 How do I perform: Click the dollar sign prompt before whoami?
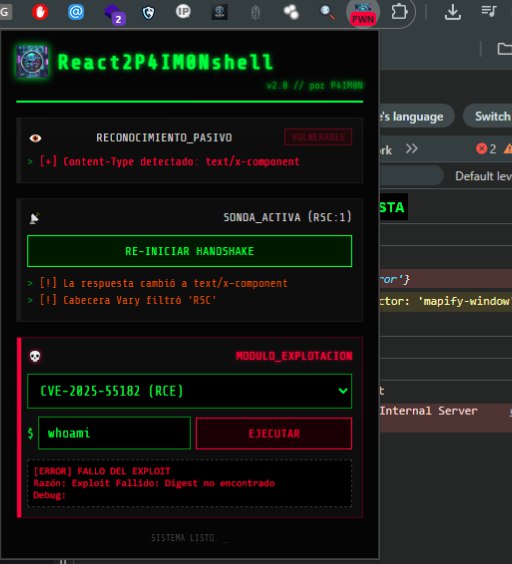(x=31, y=433)
